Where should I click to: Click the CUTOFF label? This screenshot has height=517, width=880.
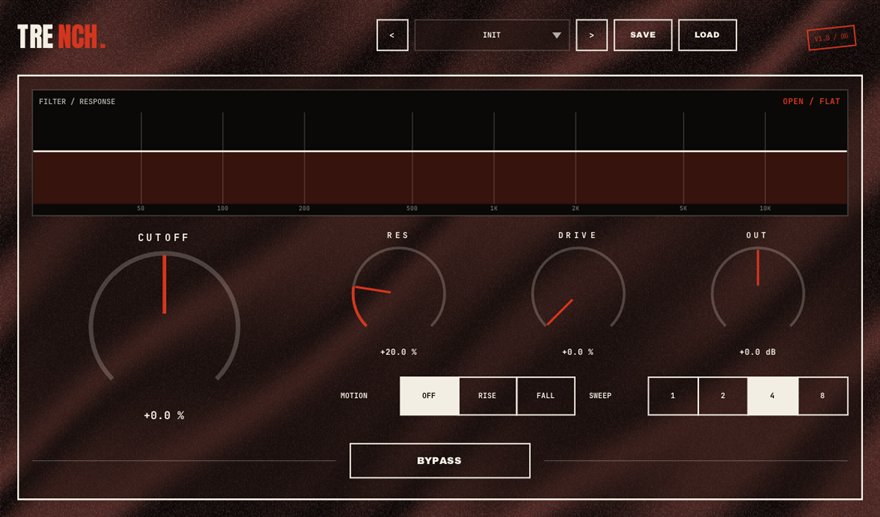[164, 238]
